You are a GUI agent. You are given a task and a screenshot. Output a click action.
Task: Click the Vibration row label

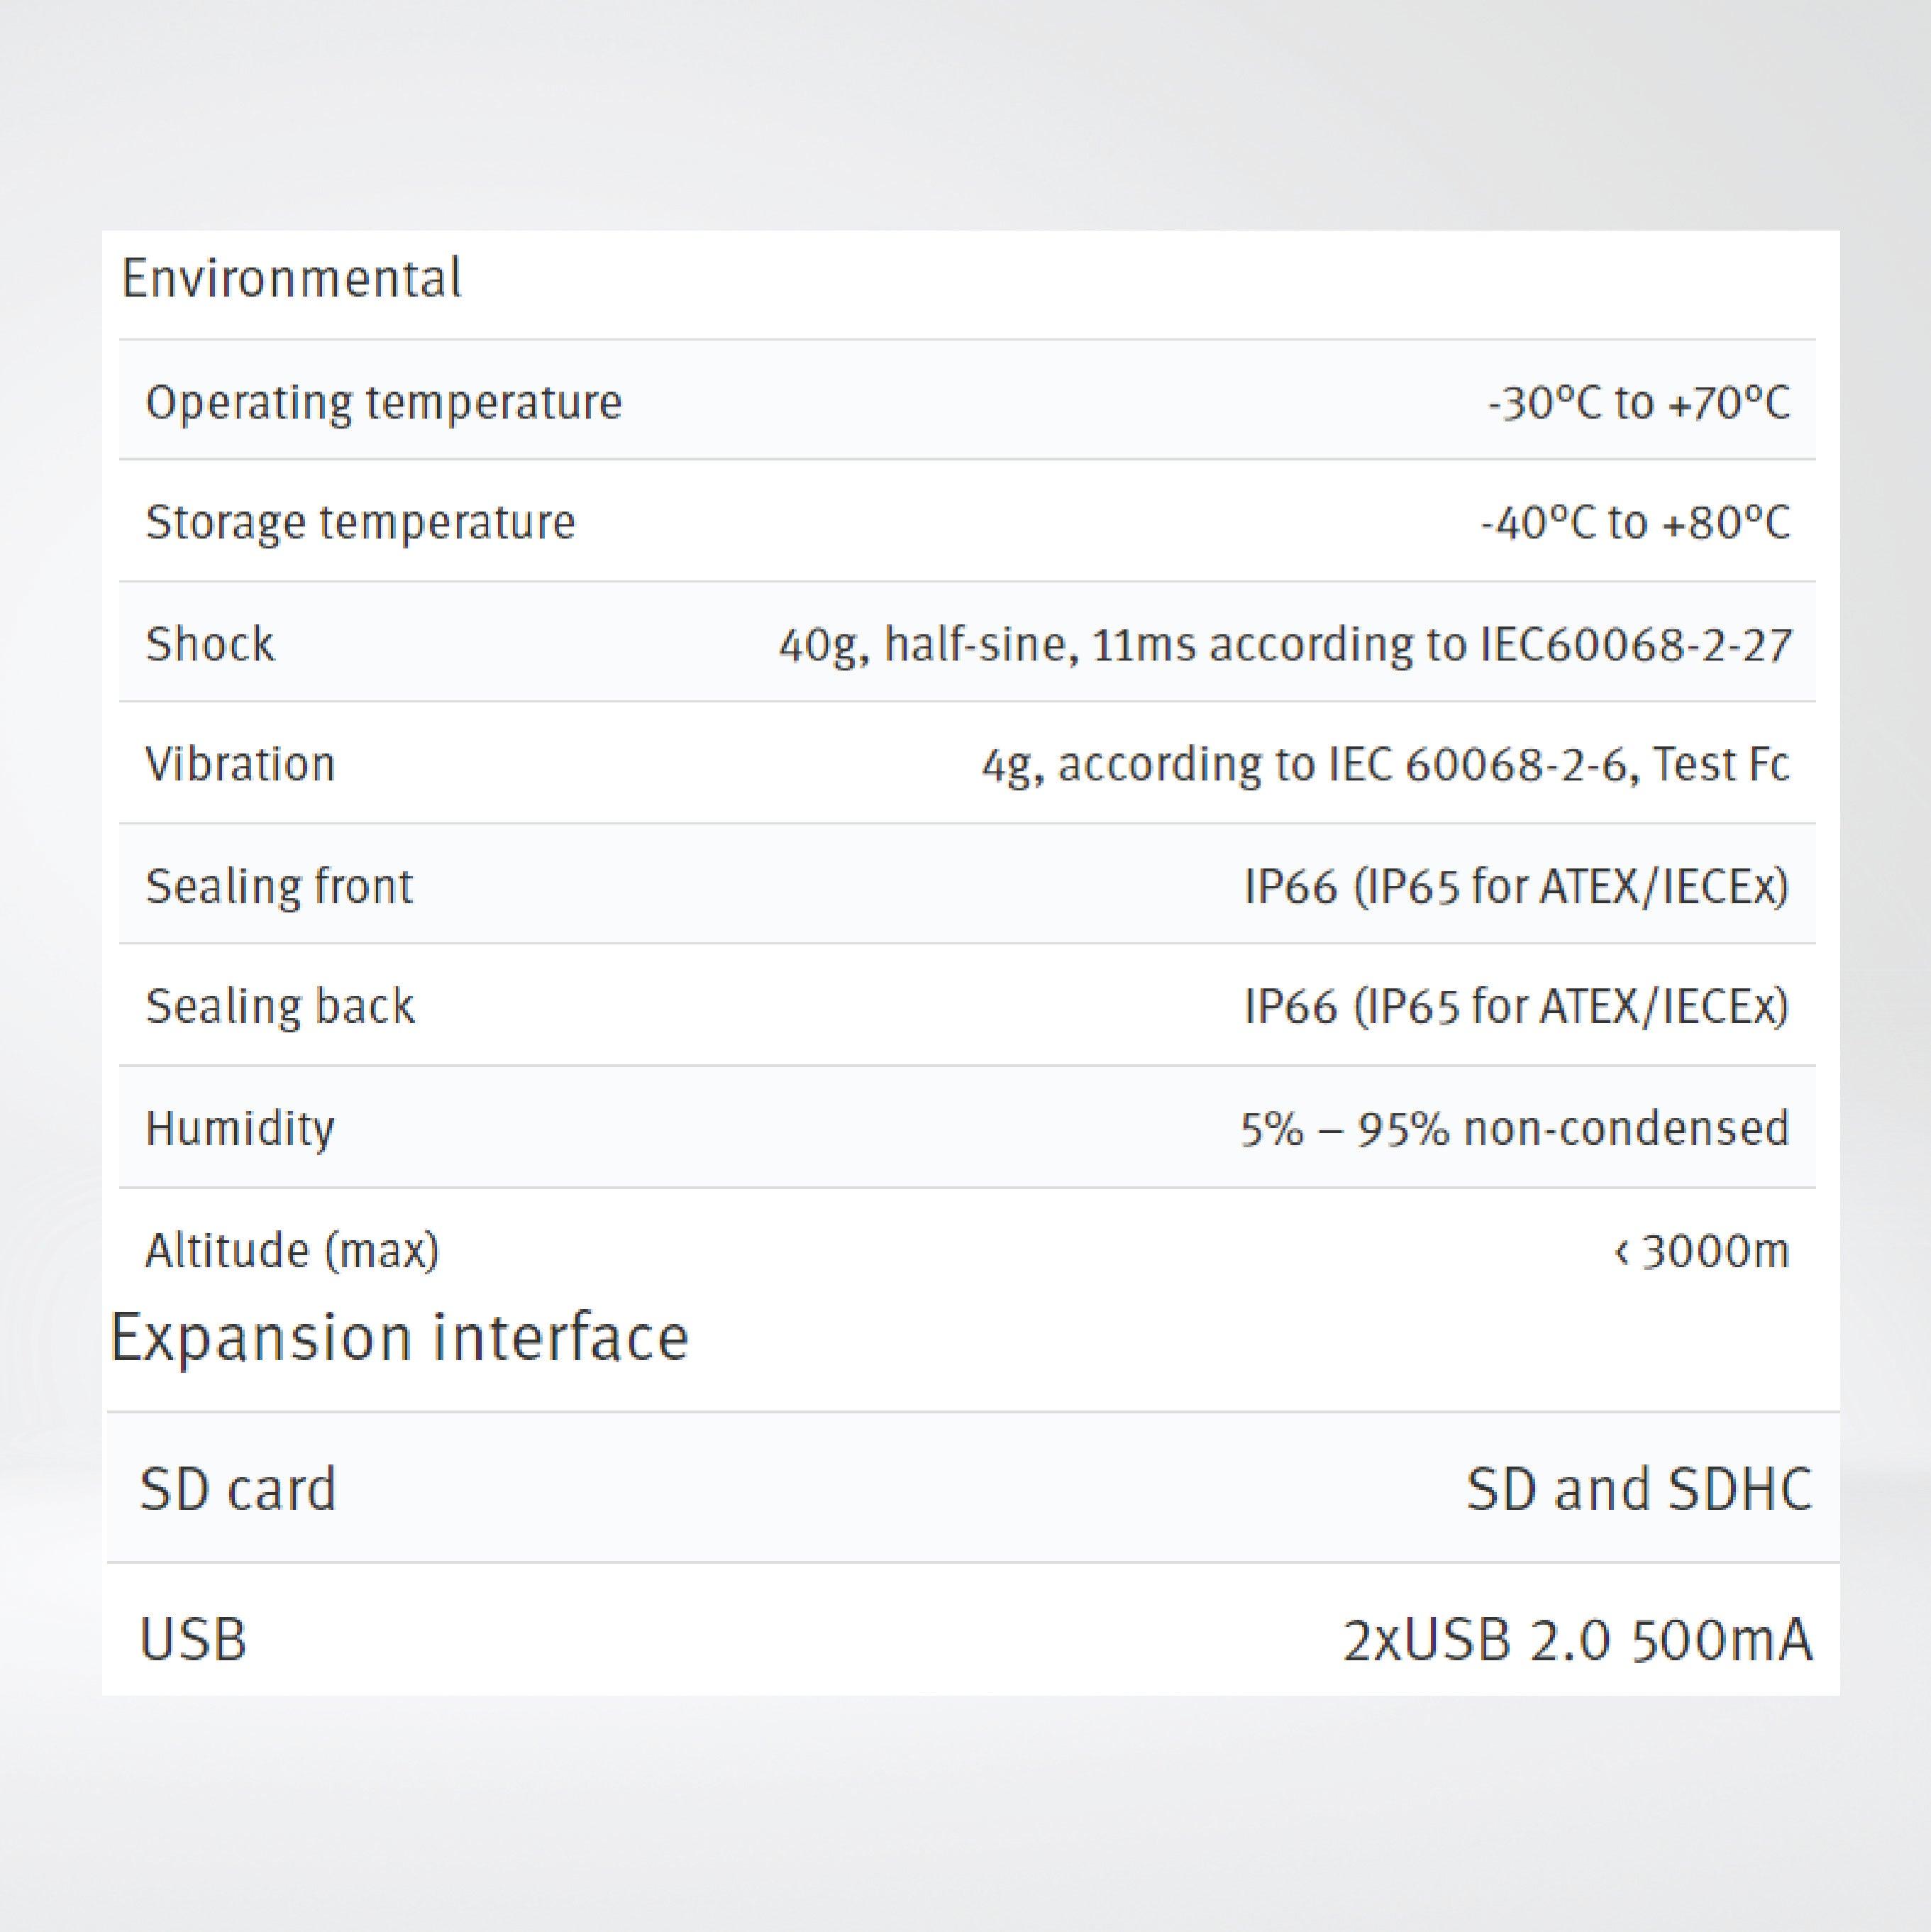click(x=240, y=764)
